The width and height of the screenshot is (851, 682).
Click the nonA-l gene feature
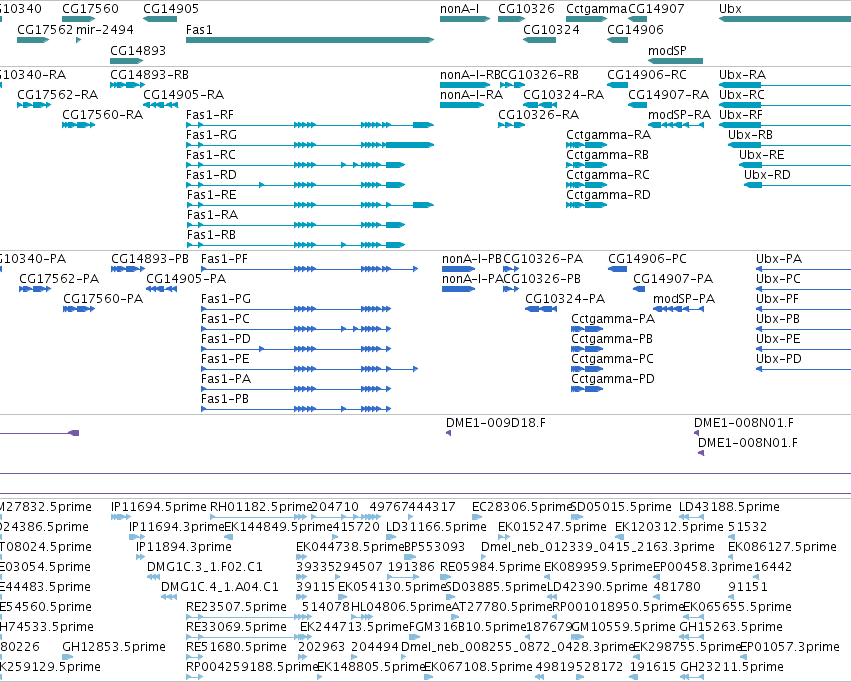click(465, 19)
